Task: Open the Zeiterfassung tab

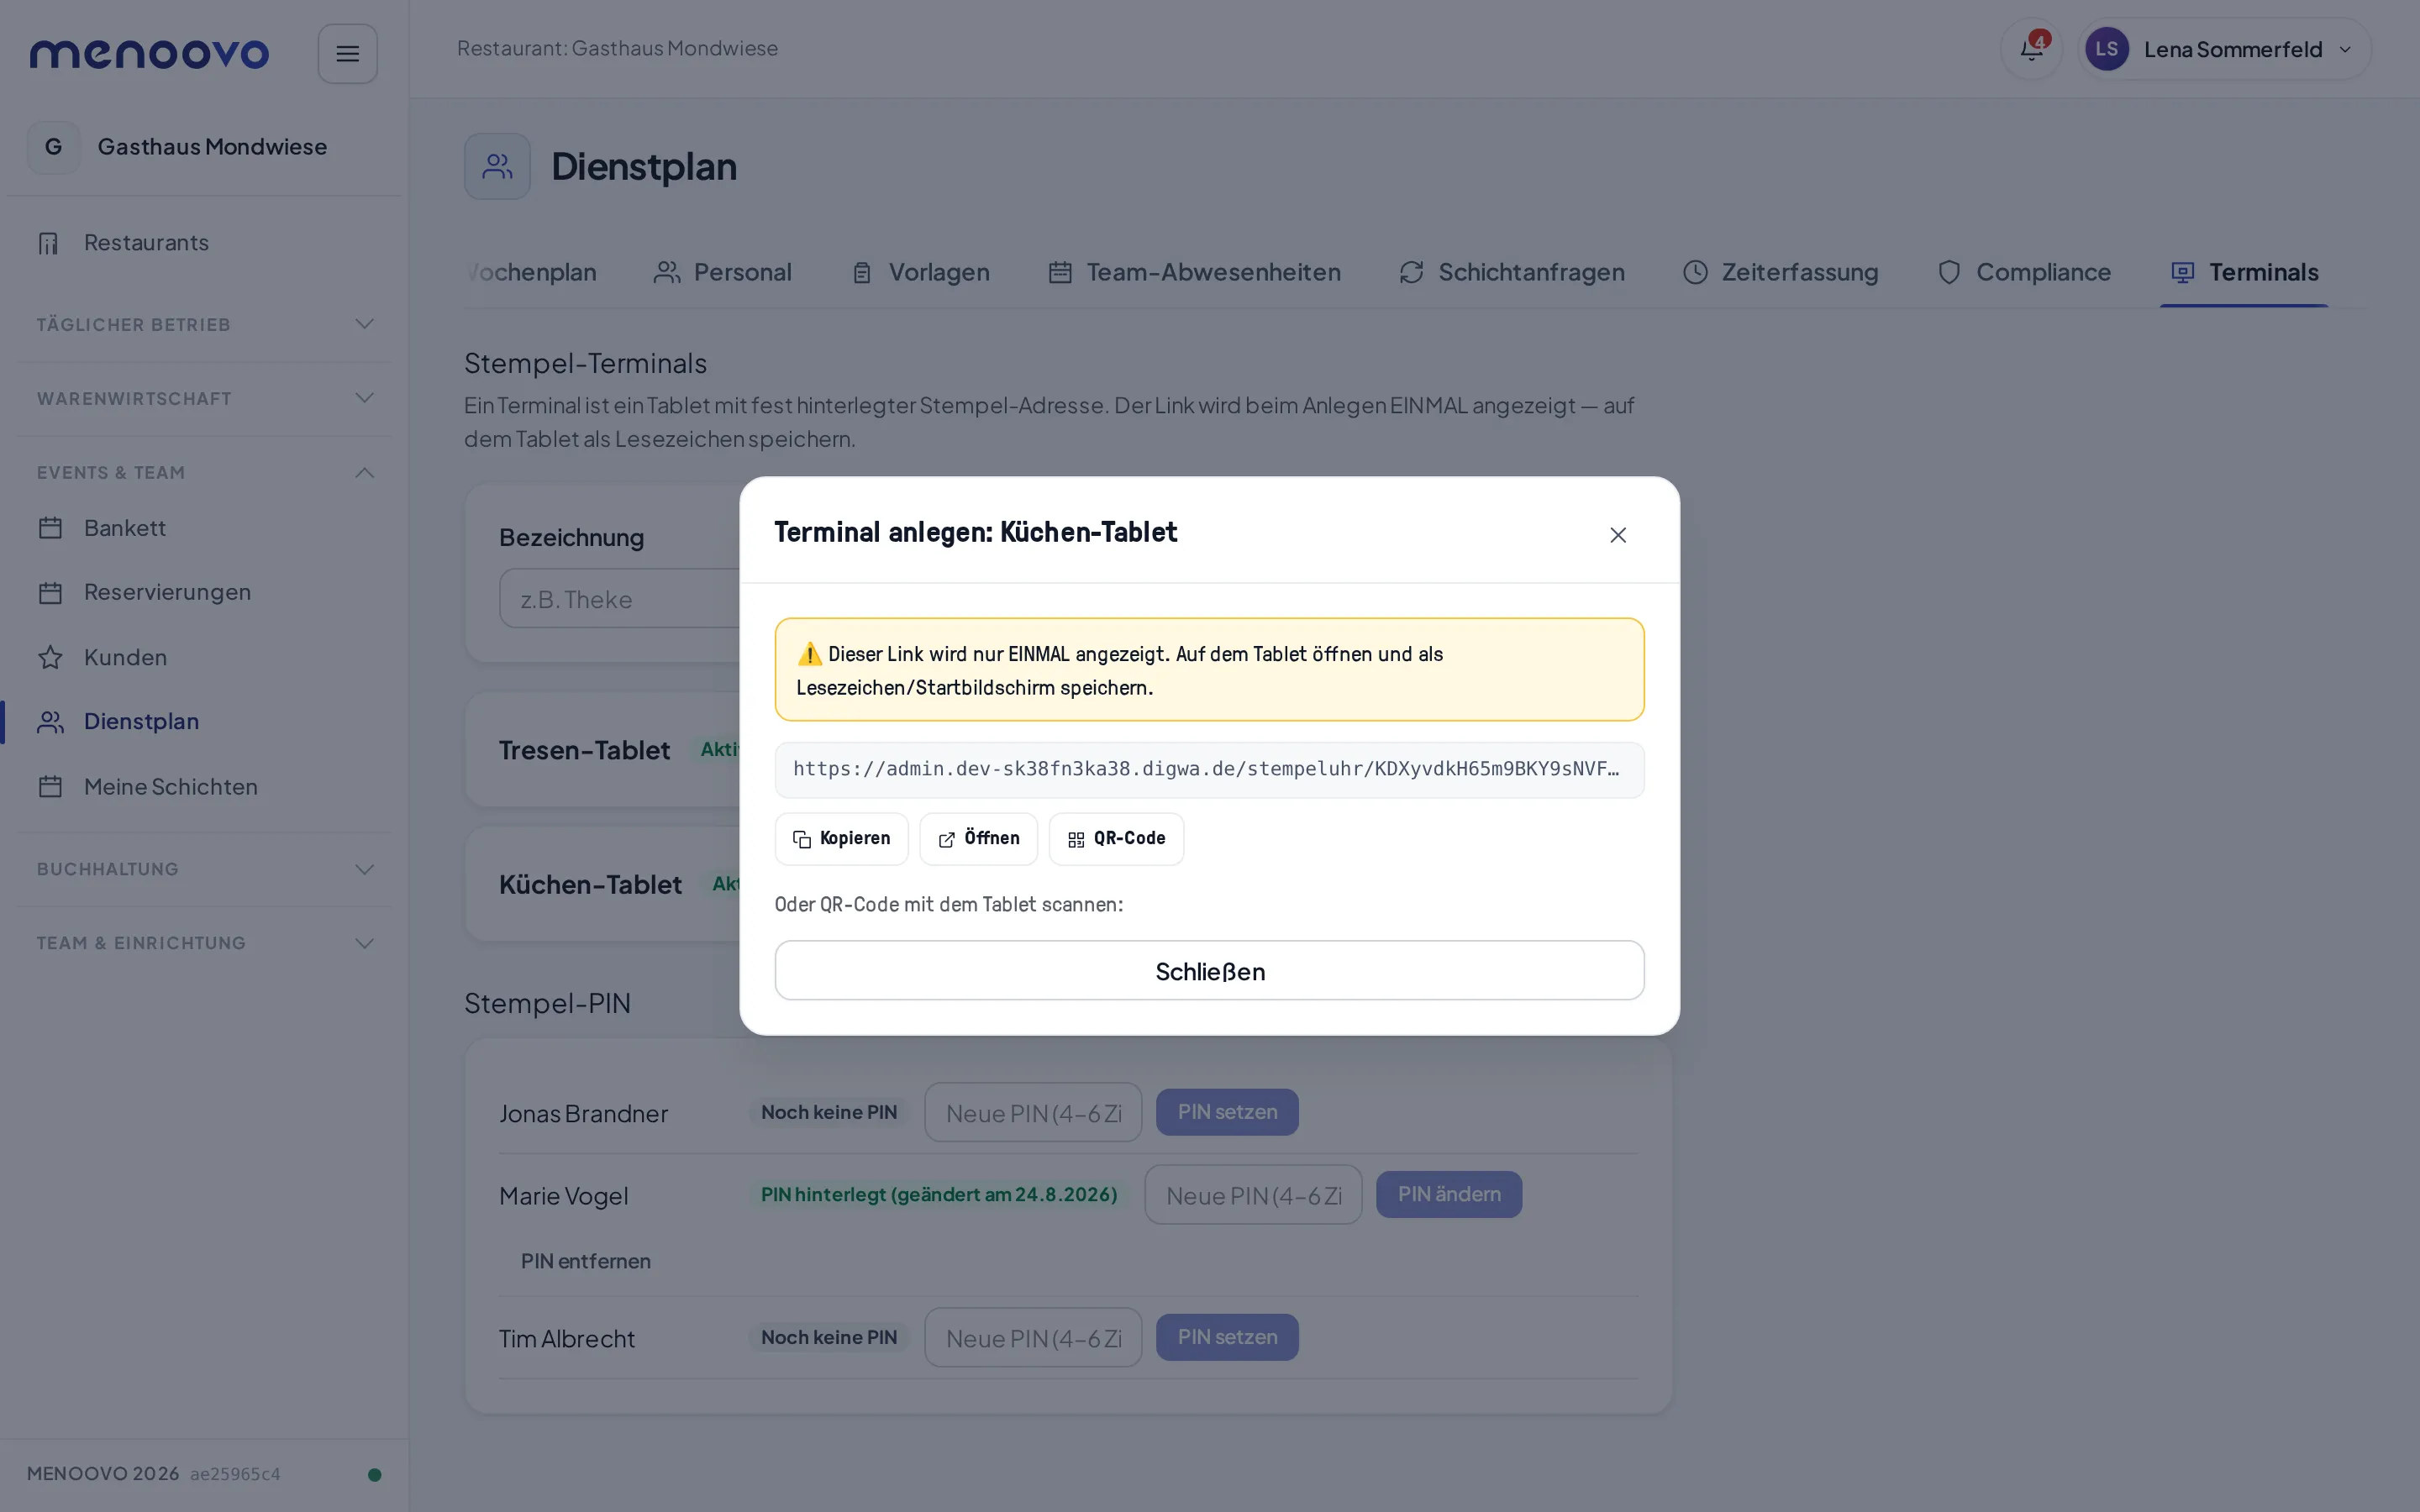Action: (1780, 272)
